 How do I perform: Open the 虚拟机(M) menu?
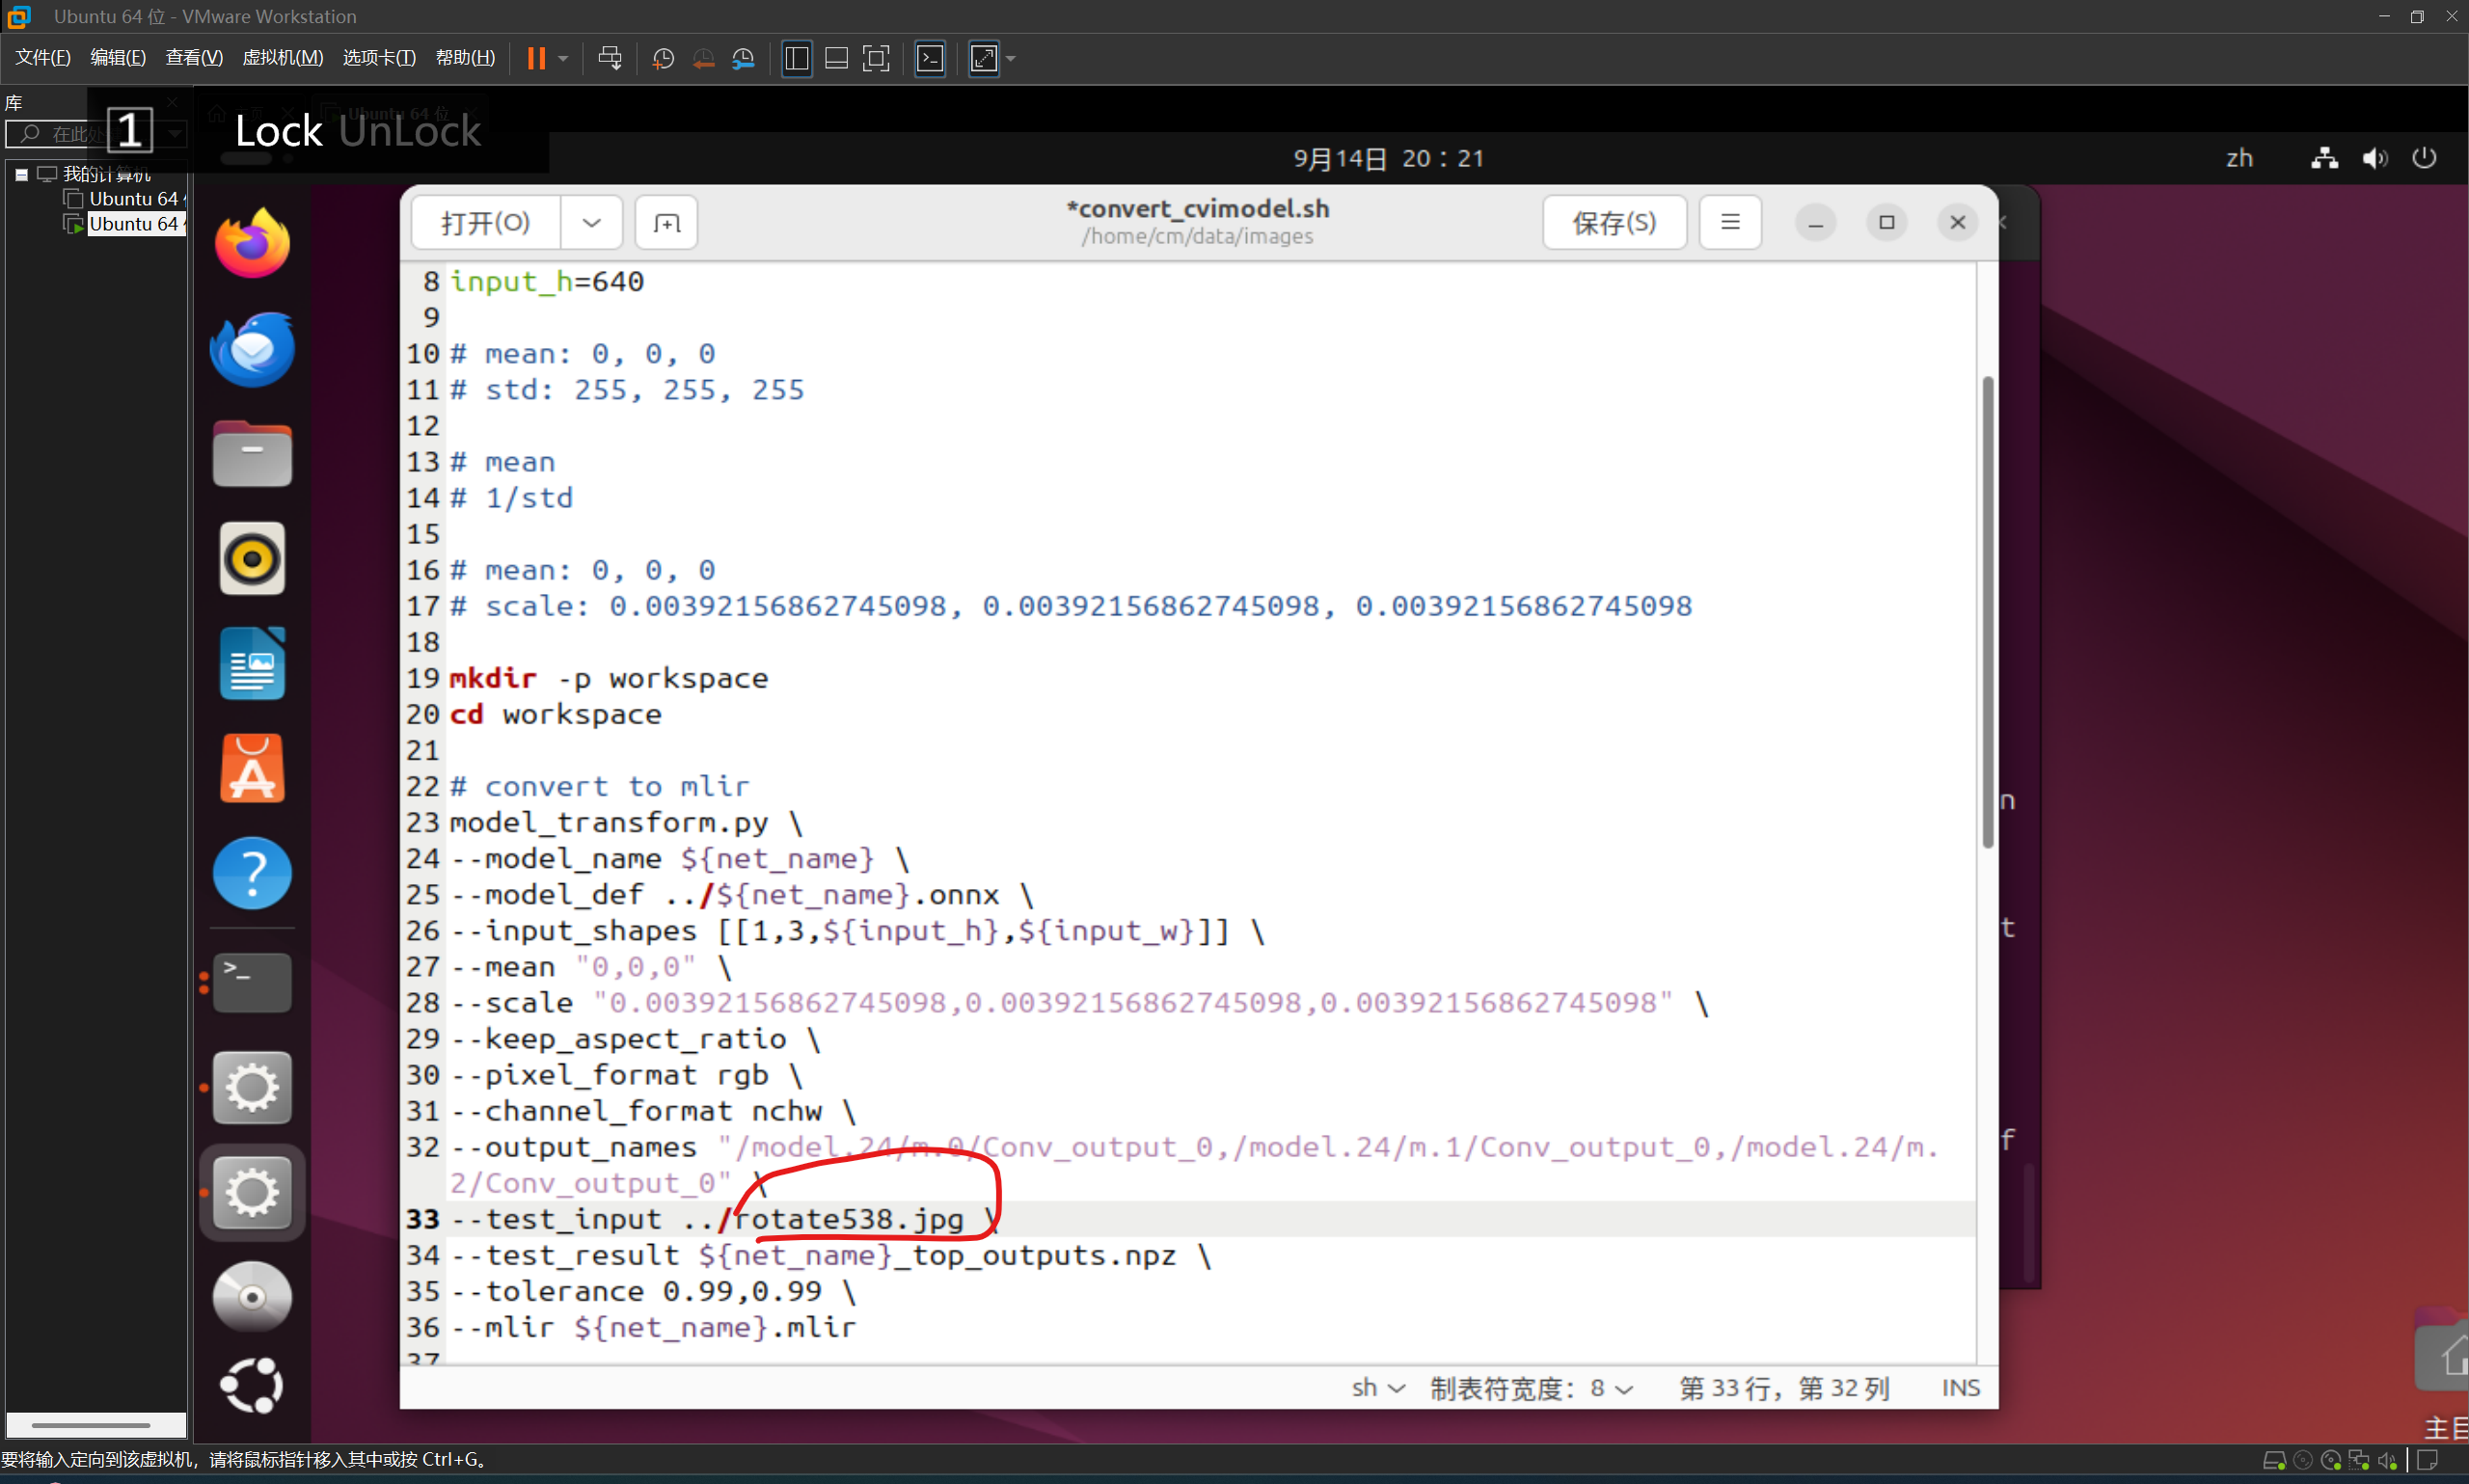[282, 58]
